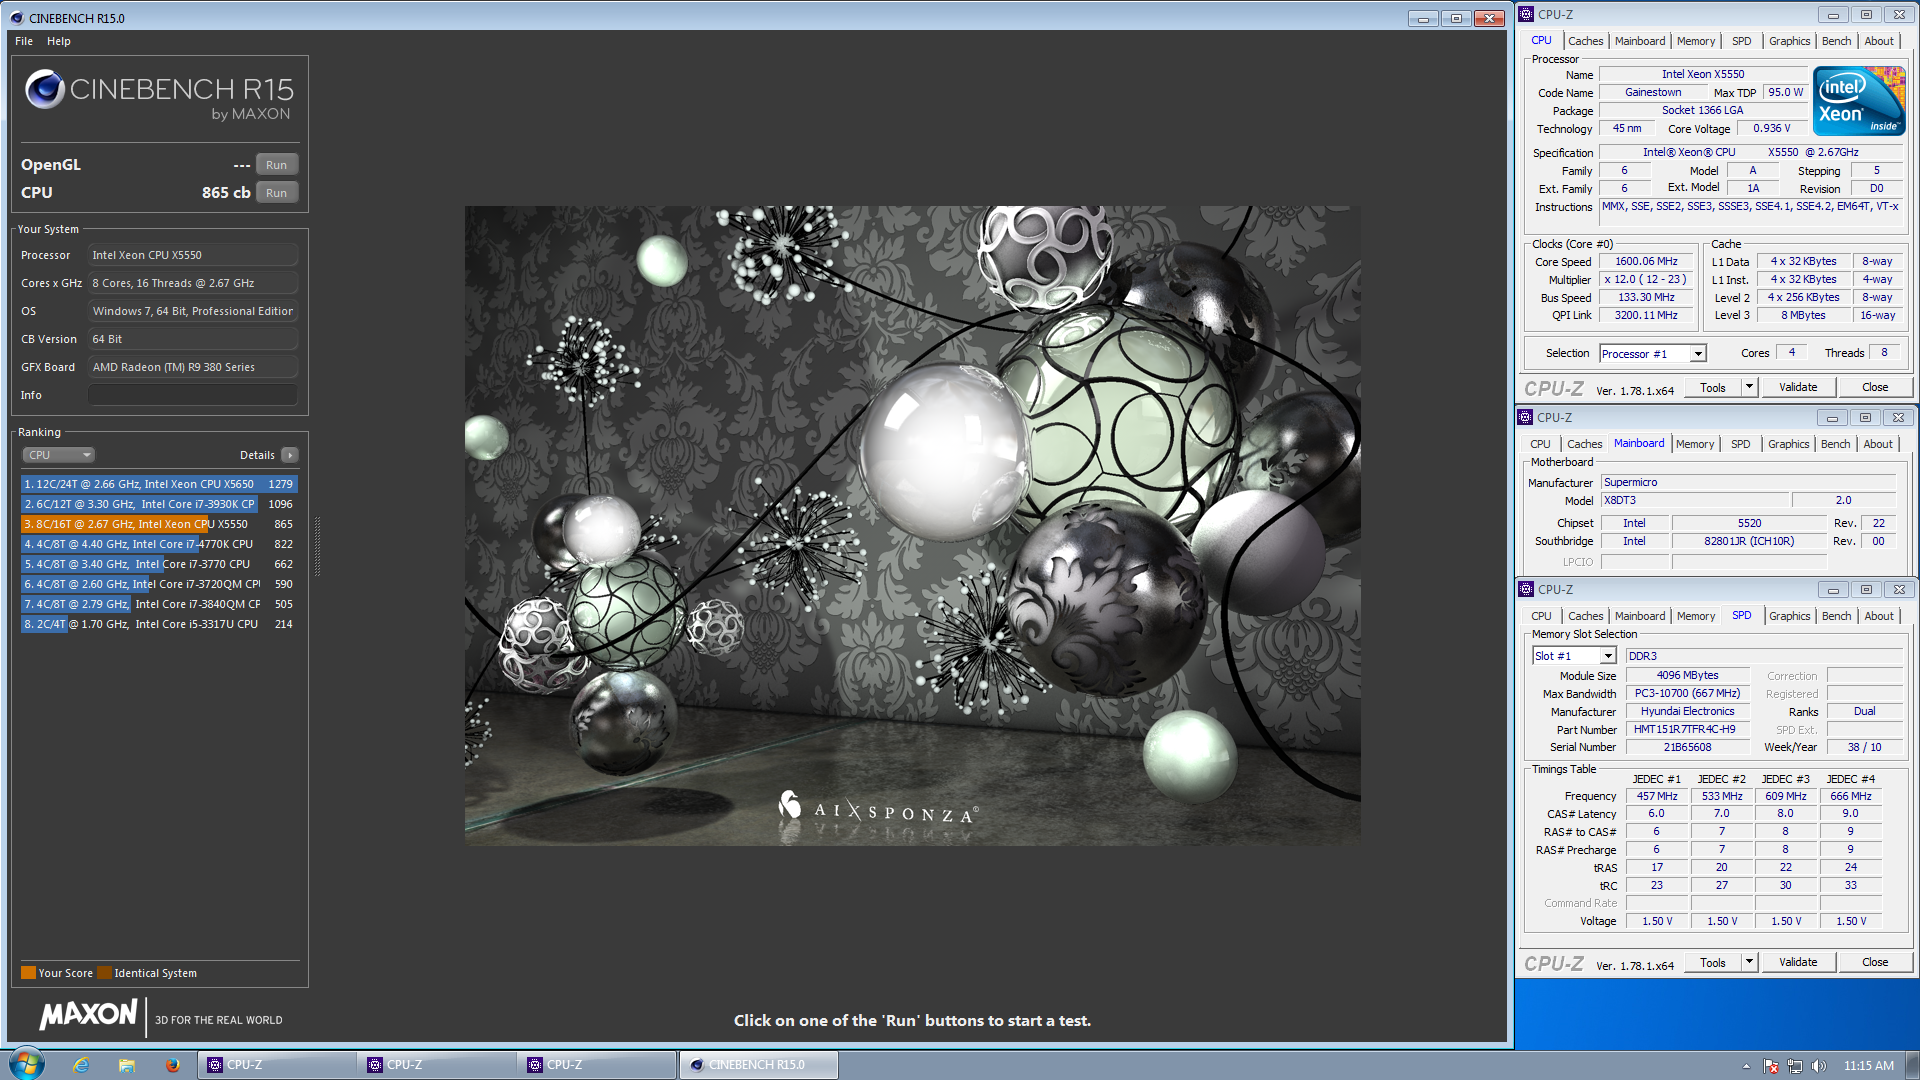Click Tools button in bottom CPU-Z window
This screenshot has height=1080, width=1920.
[1713, 963]
